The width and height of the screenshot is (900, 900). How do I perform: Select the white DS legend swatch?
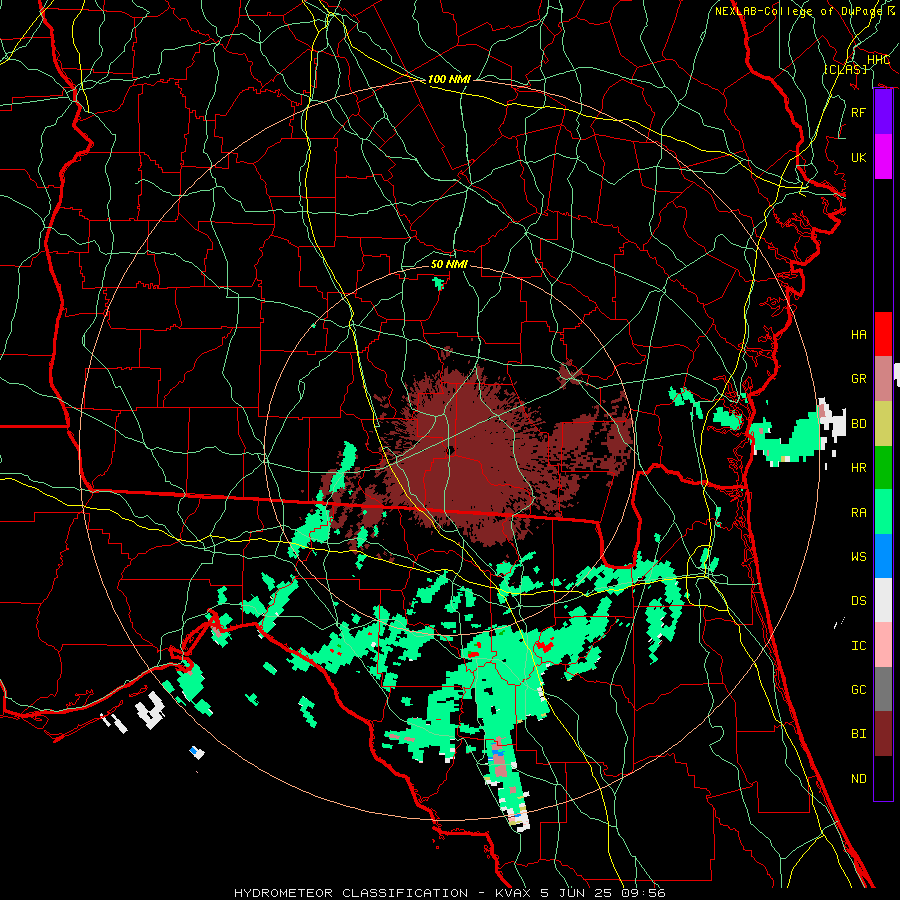(883, 600)
